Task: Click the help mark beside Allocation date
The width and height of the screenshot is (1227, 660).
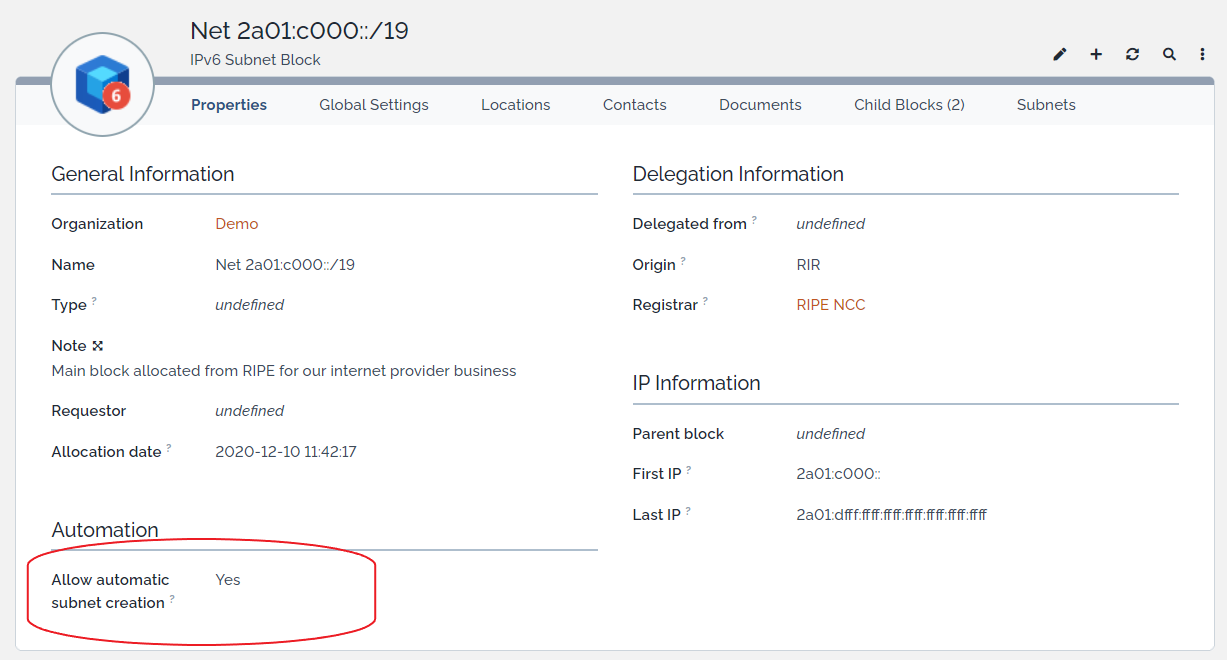Action: 169,447
